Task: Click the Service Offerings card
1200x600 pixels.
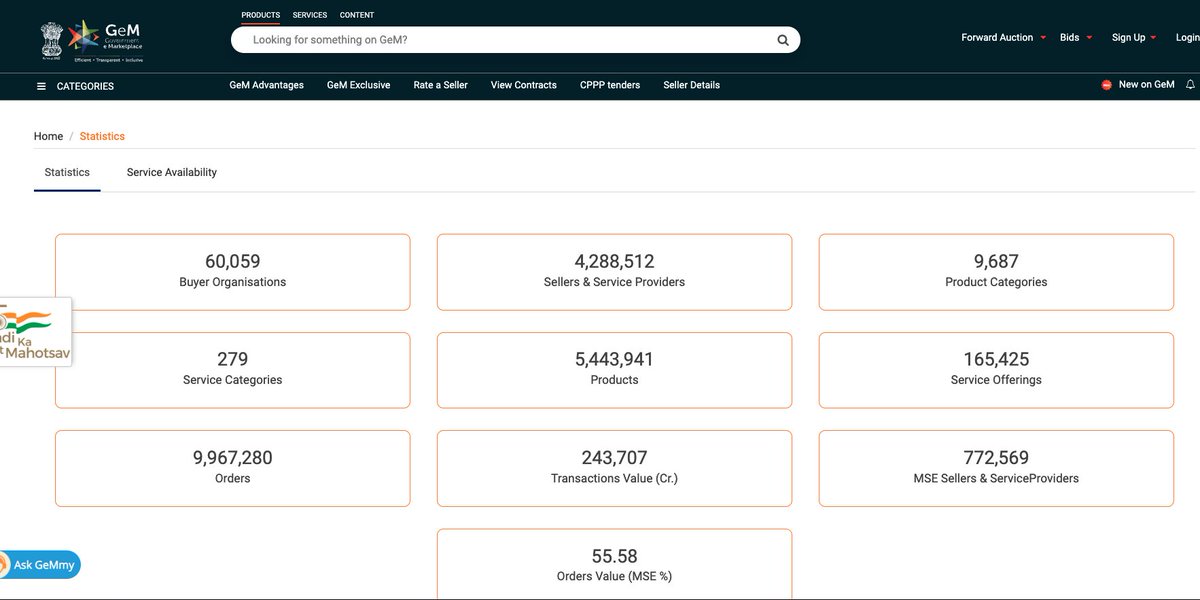Action: (x=996, y=370)
